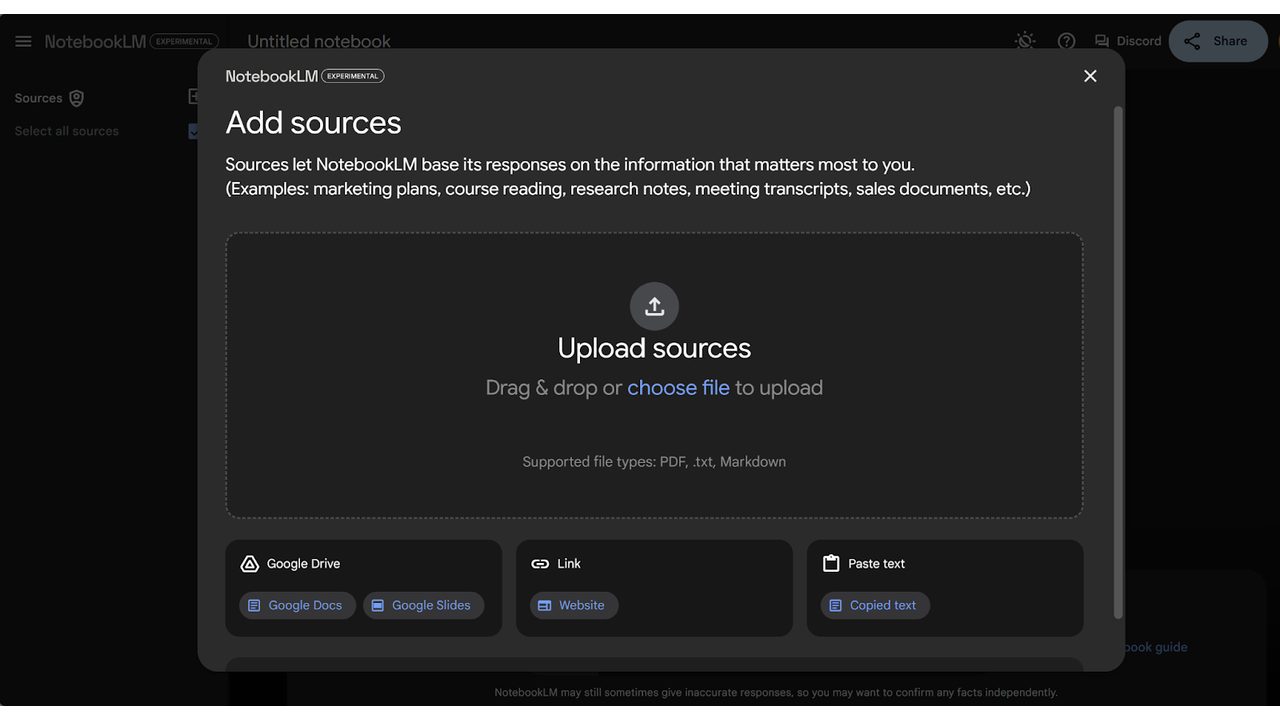Click the Sources shield icon
The image size is (1280, 720).
coord(77,98)
